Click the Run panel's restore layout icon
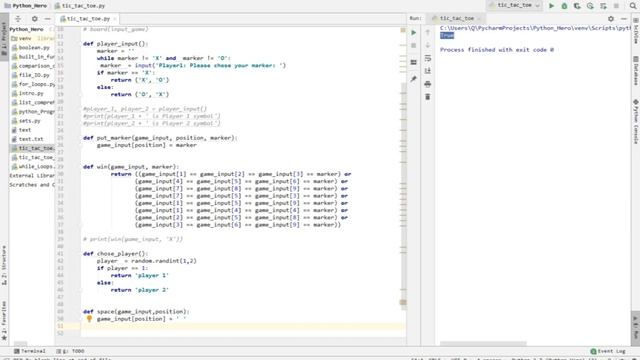 [413, 62]
